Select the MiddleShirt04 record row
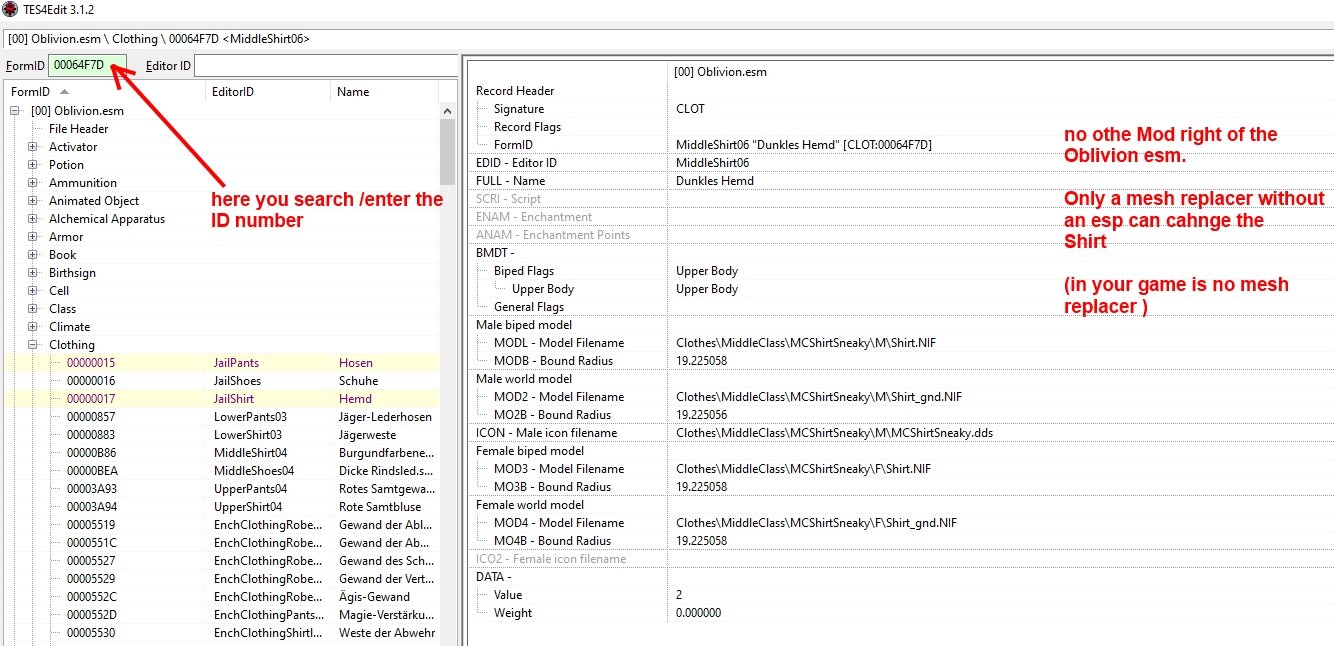Viewport: 1334px width, 646px height. click(222, 453)
